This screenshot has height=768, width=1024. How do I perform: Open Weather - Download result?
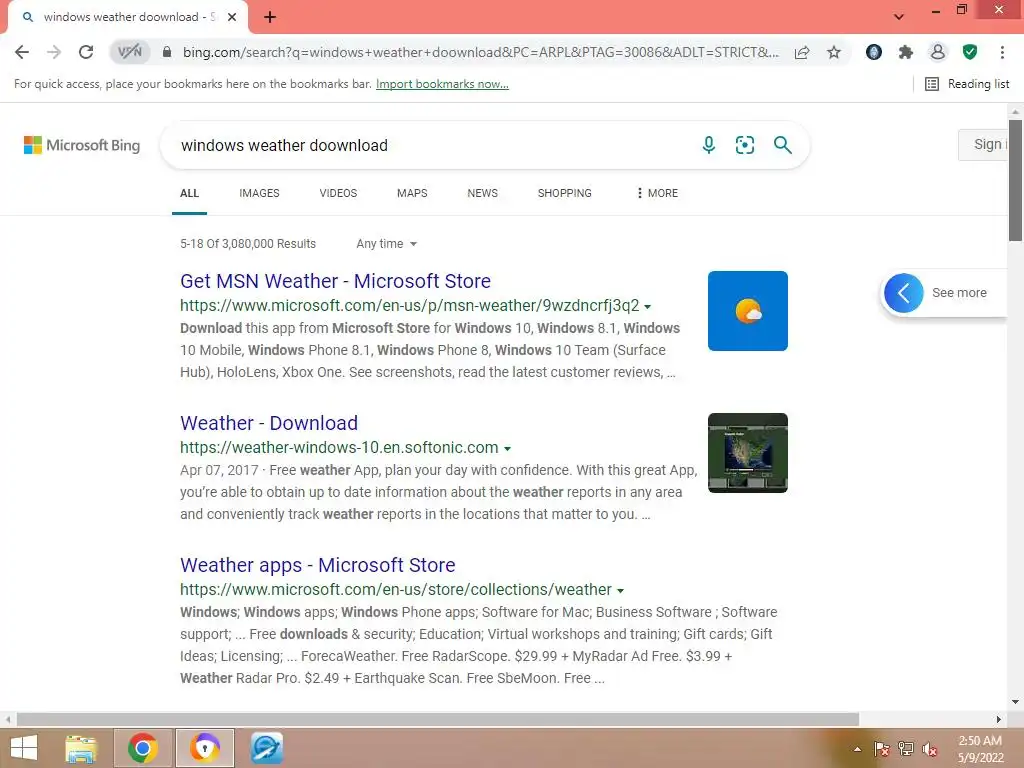pos(269,423)
